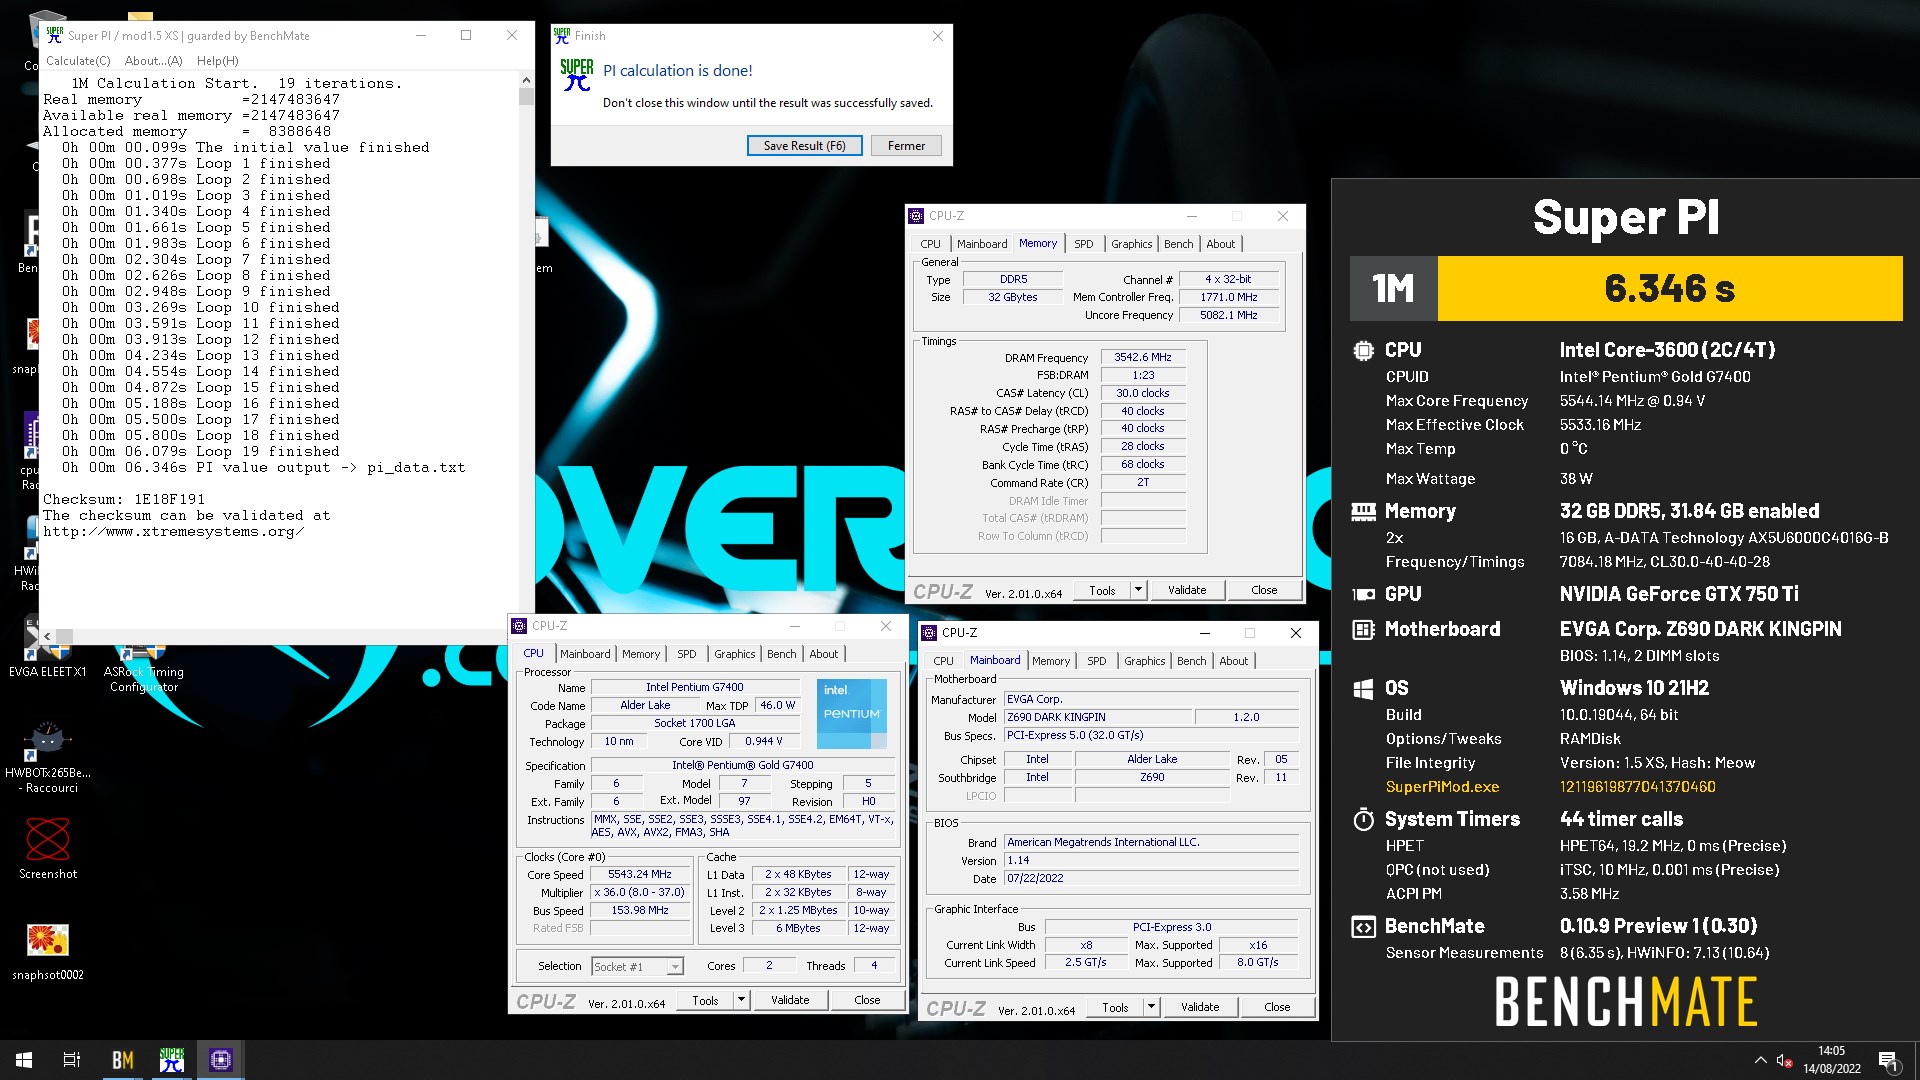The width and height of the screenshot is (1920, 1080).
Task: Switch to BenchMate on the taskbar
Action: point(122,1060)
